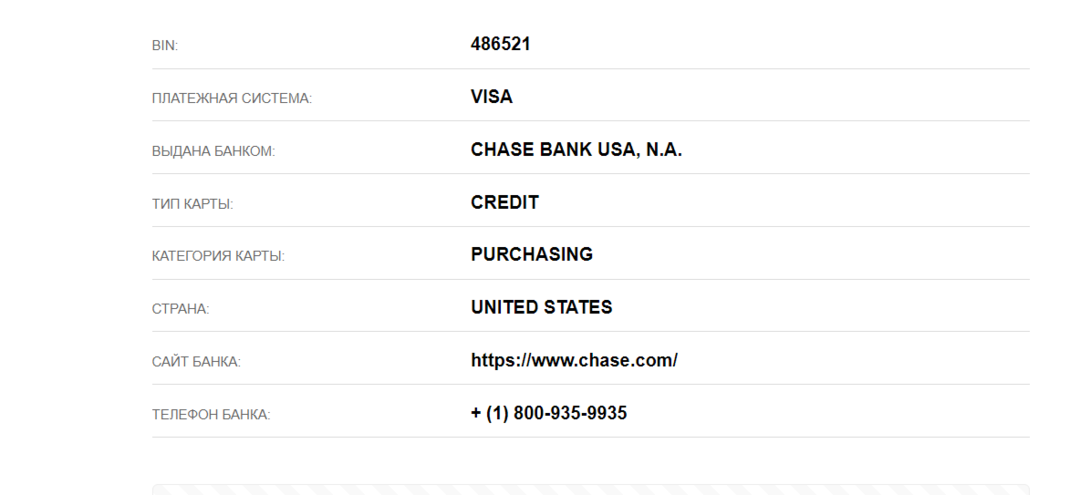Click the divider line under the BIN row
1080x495 pixels.
coord(590,68)
